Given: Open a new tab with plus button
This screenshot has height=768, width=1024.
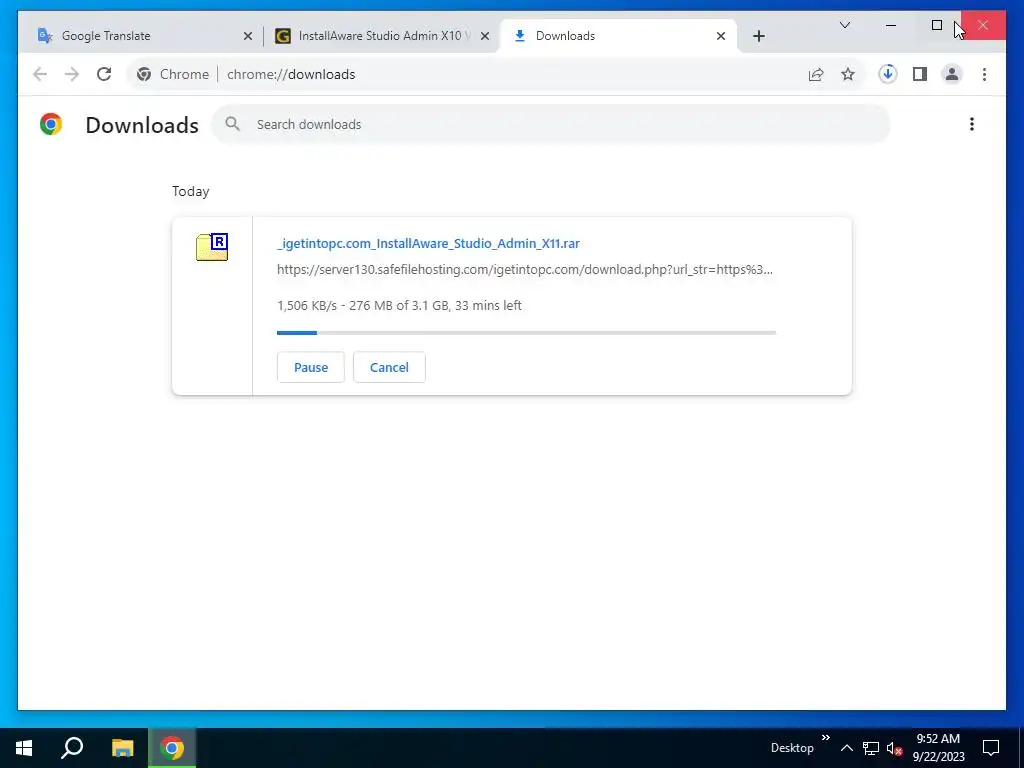Looking at the screenshot, I should [758, 37].
